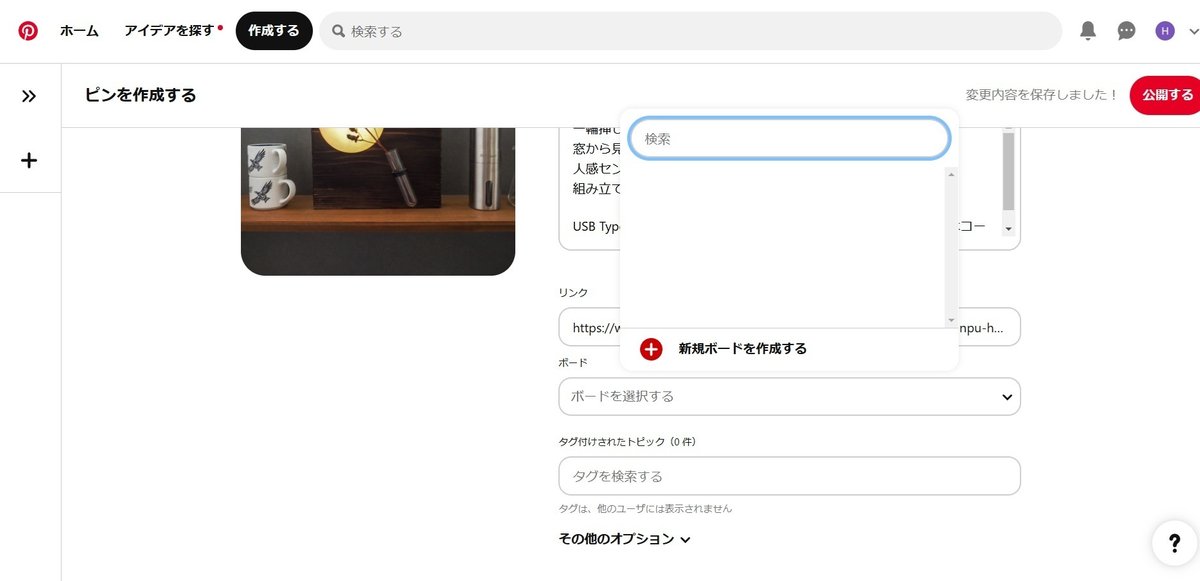The width and height of the screenshot is (1200, 581).
Task: Click the uploaded pin image thumbnail
Action: click(378, 201)
